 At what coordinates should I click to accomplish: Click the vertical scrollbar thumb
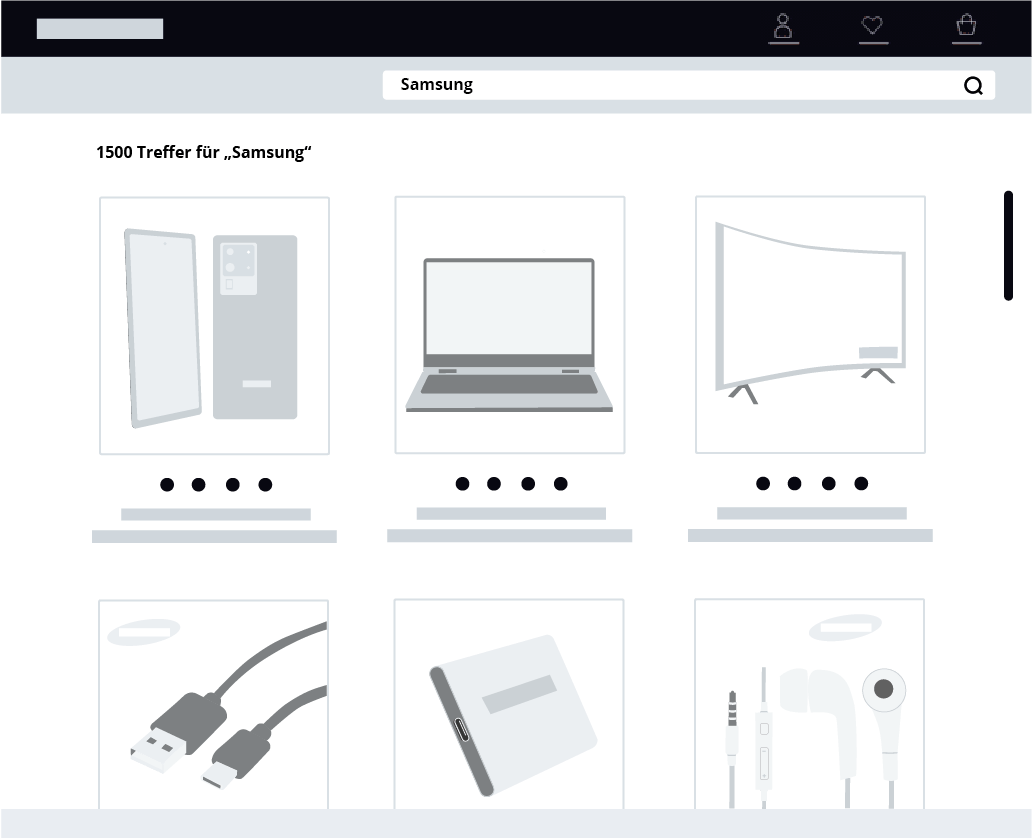tap(1008, 246)
